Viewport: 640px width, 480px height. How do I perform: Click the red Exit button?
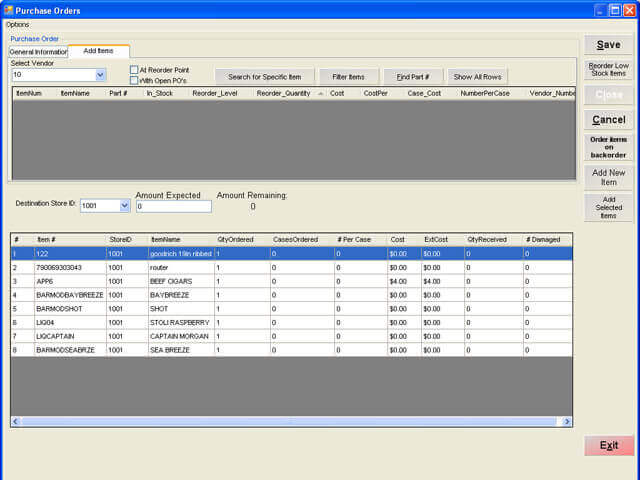[608, 446]
